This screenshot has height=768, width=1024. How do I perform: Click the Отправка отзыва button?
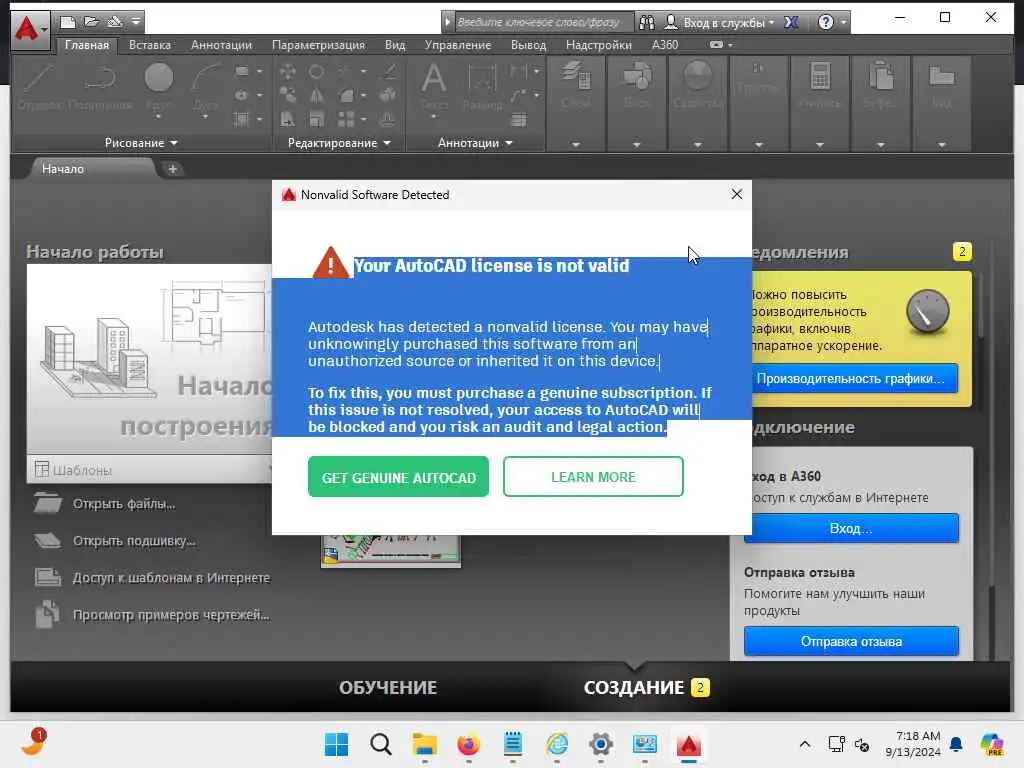coord(851,641)
